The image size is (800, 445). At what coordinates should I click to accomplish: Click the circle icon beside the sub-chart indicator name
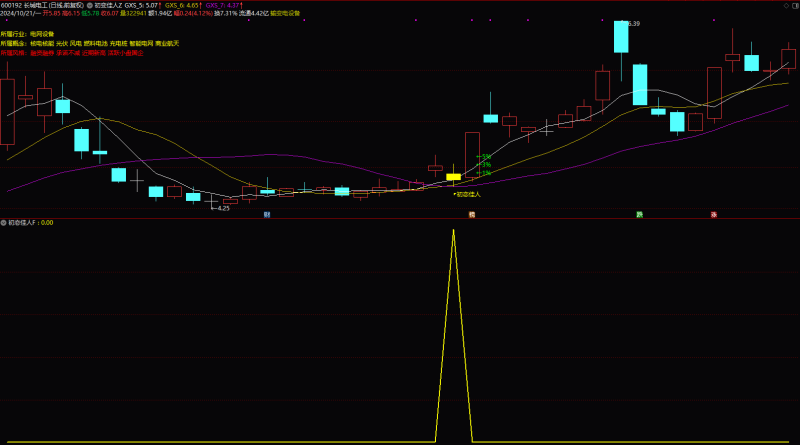click(x=3, y=223)
